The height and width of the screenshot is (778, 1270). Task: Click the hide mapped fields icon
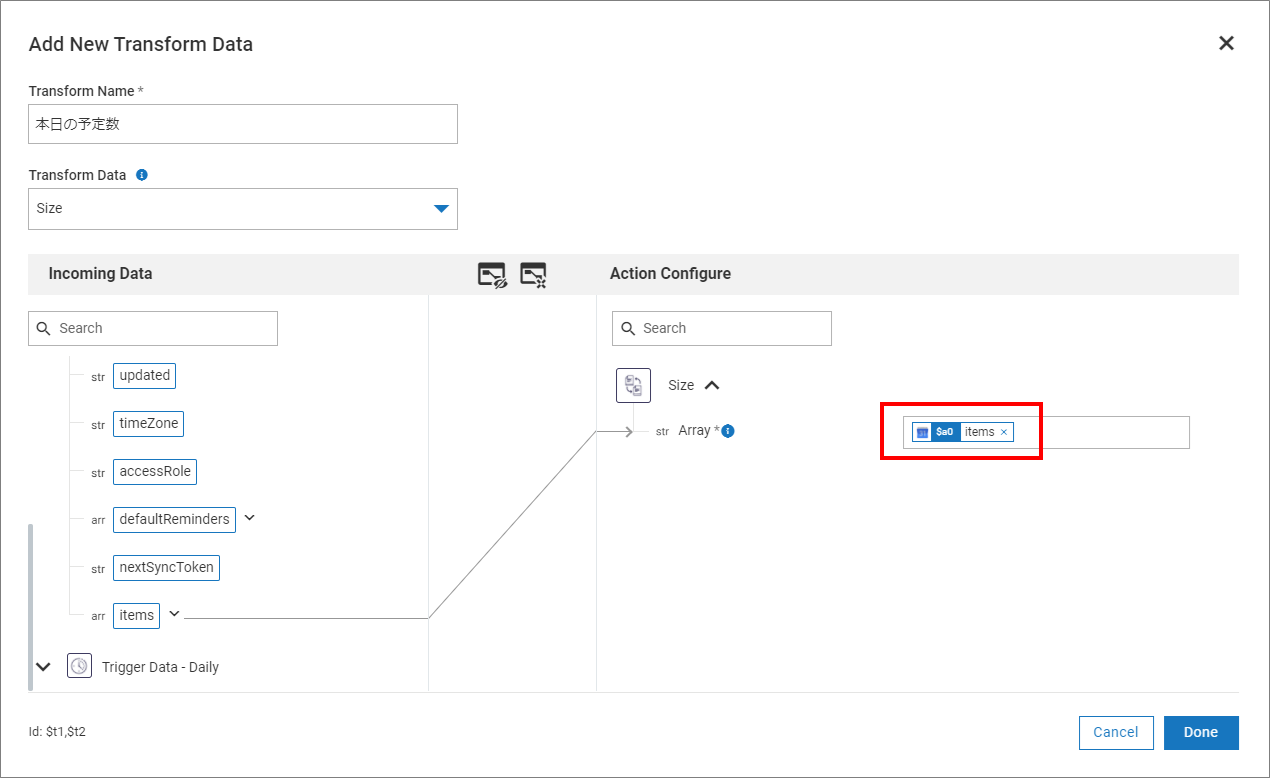[492, 275]
